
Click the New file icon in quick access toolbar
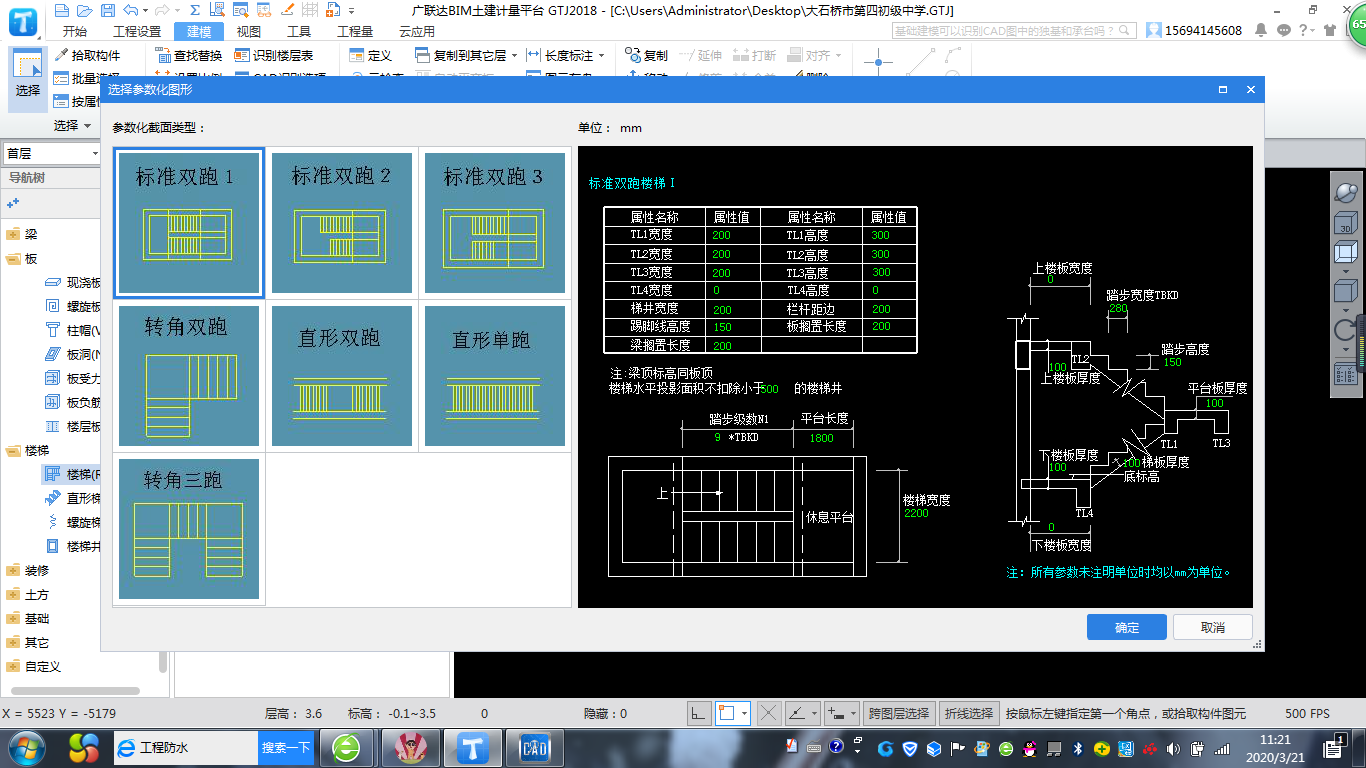coord(62,11)
